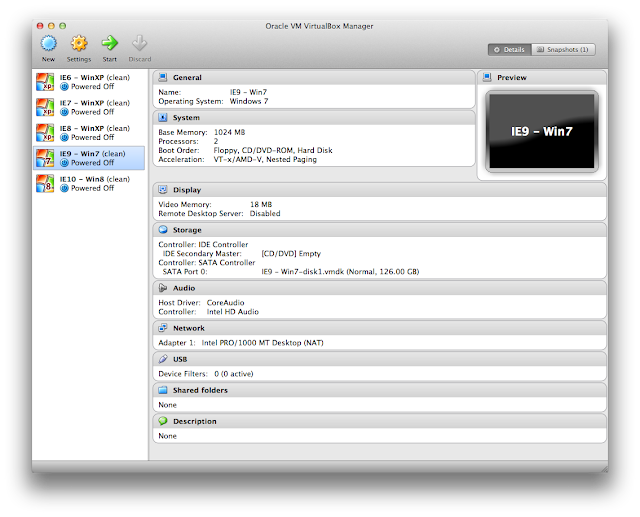
Task: Open the Description section header link
Action: tap(195, 422)
